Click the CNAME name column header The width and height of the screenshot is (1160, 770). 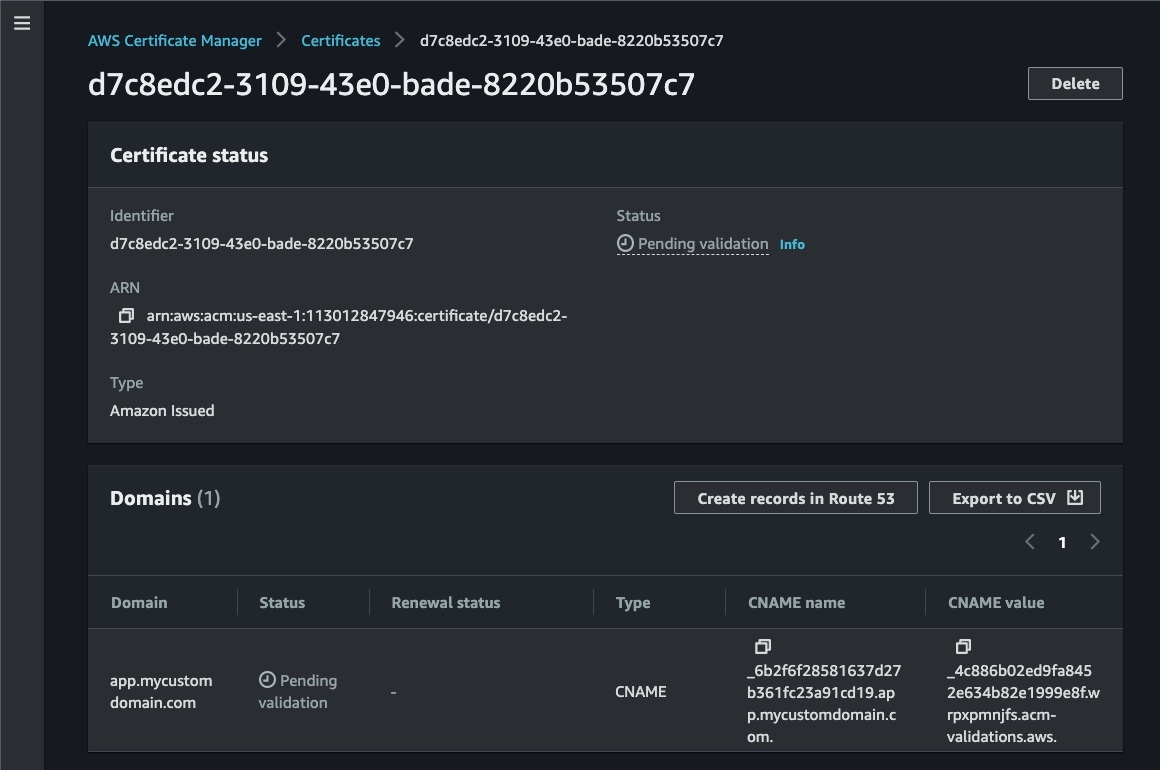pyautogui.click(x=796, y=603)
